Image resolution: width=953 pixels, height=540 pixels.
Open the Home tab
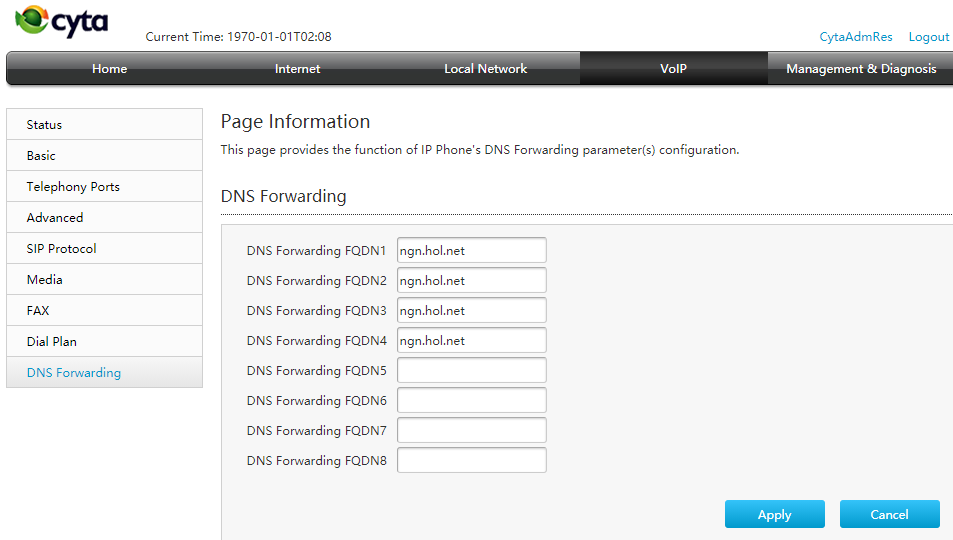[109, 69]
